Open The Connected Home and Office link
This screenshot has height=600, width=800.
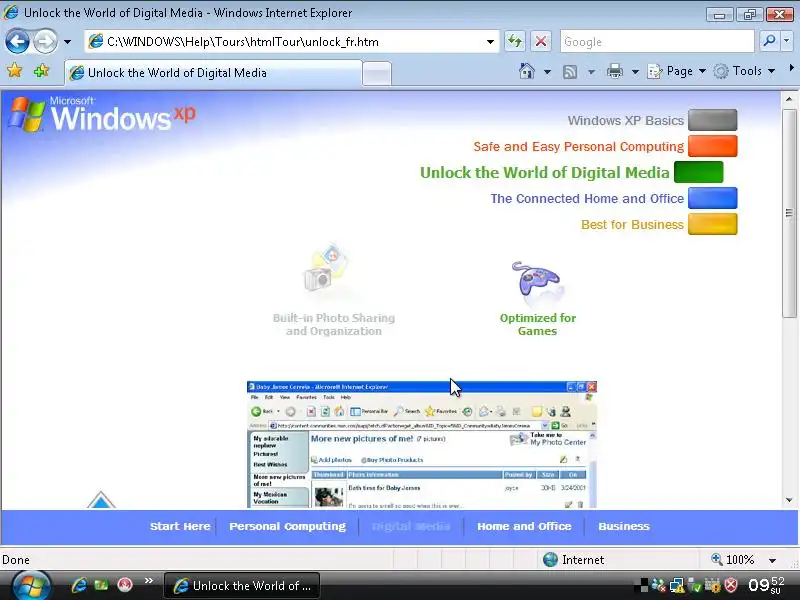pos(587,198)
